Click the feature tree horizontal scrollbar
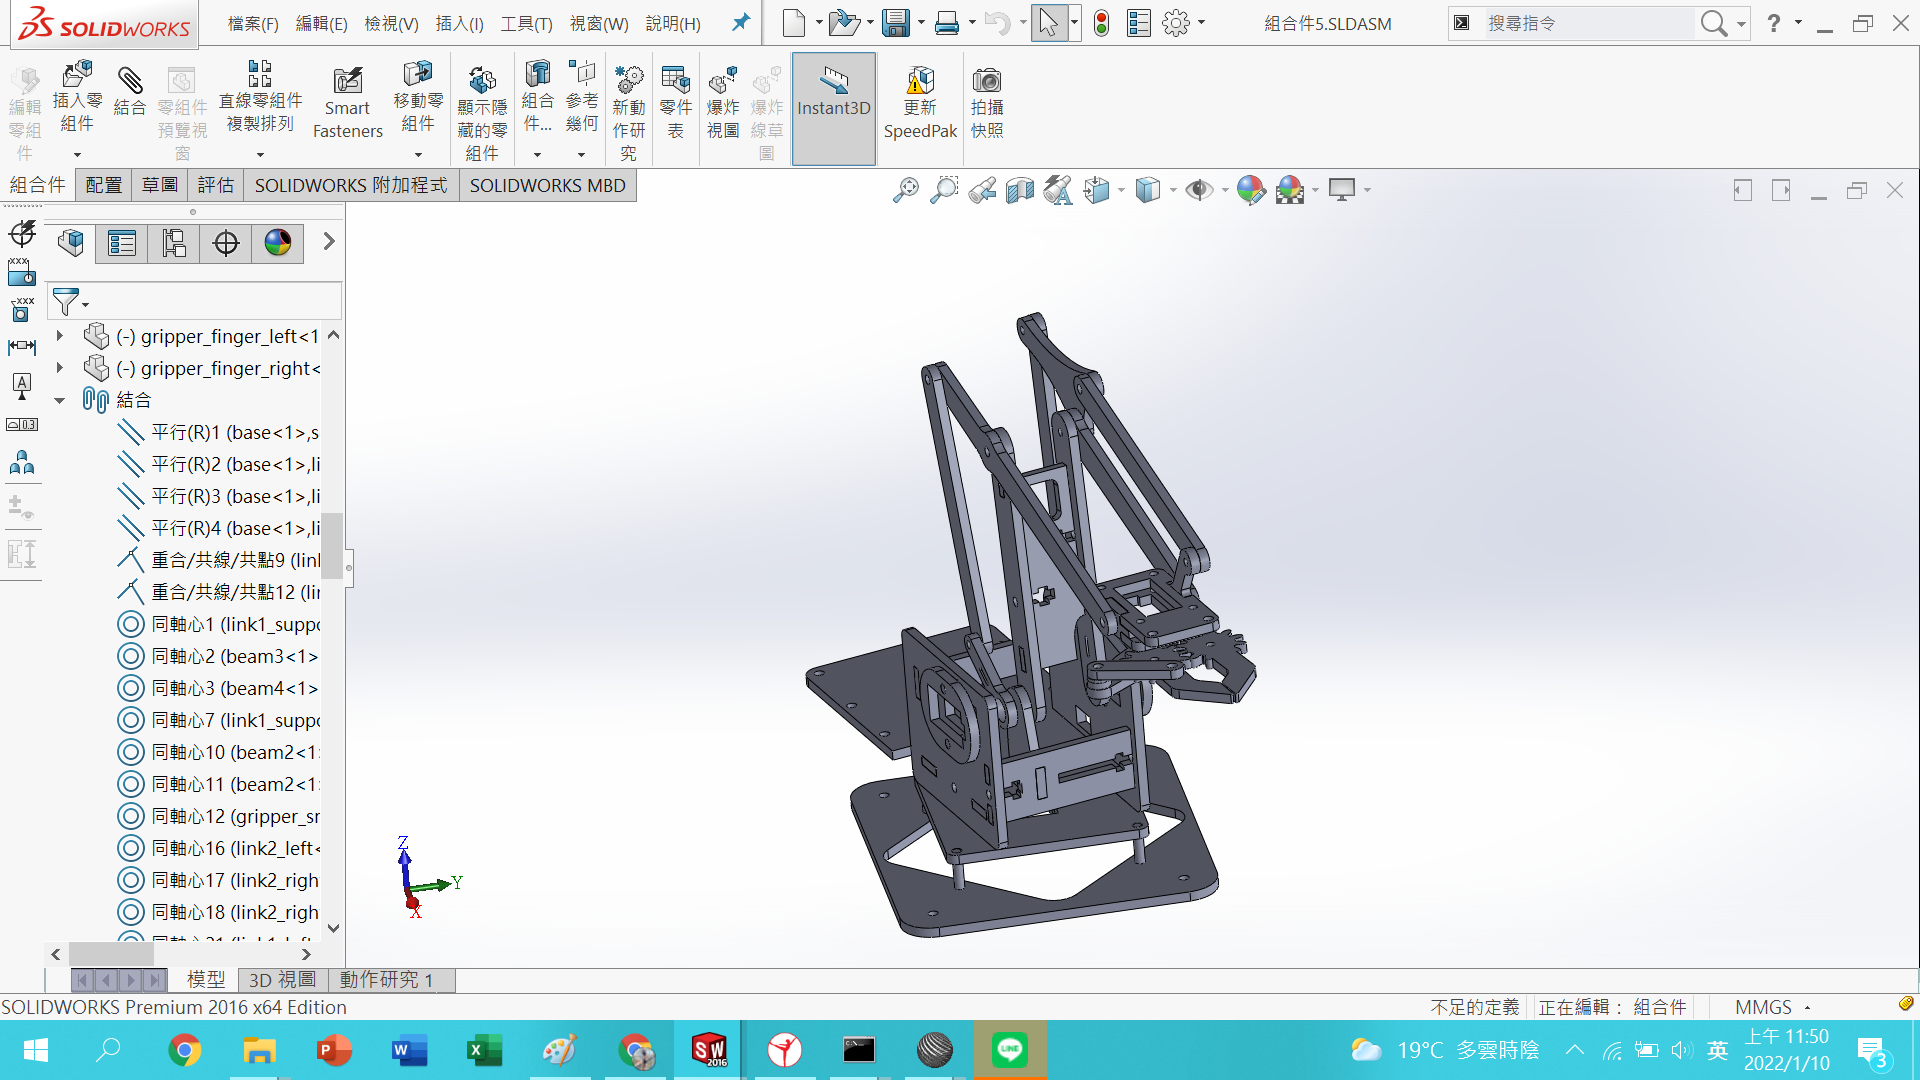This screenshot has width=1920, height=1080. coord(112,954)
